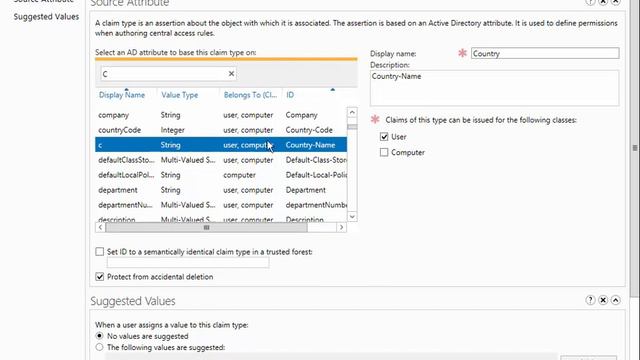The image size is (640, 360).
Task: Select The following values are suggested
Action: pyautogui.click(x=99, y=347)
